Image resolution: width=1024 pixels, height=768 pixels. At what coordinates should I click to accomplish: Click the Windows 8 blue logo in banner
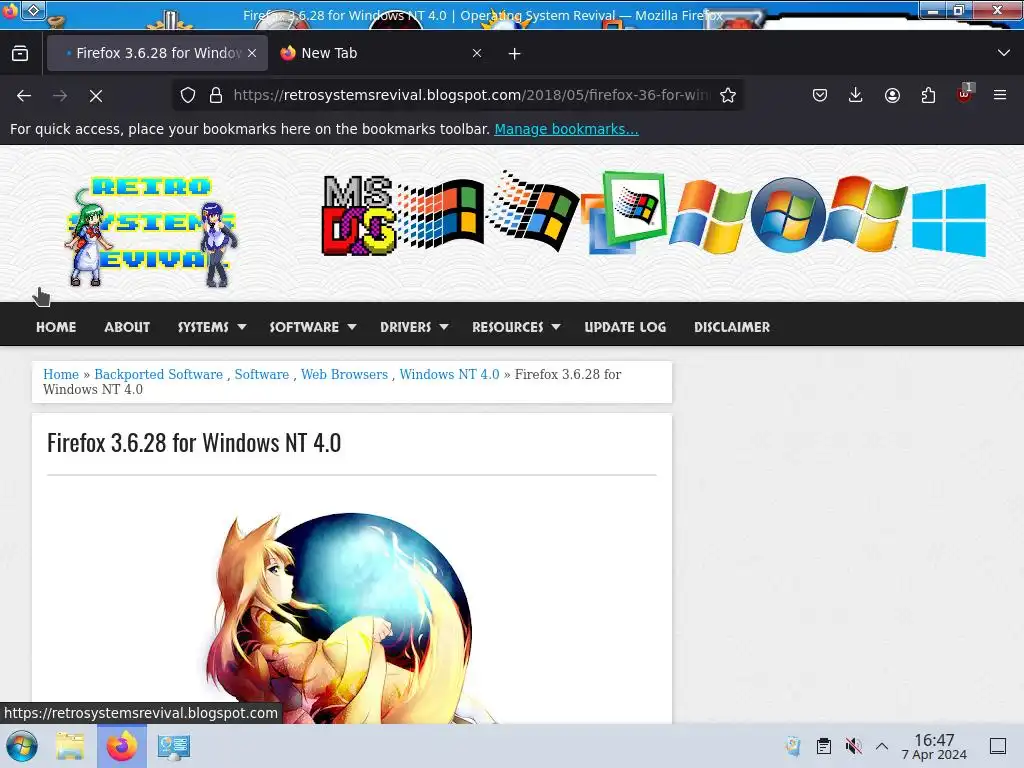(x=949, y=219)
